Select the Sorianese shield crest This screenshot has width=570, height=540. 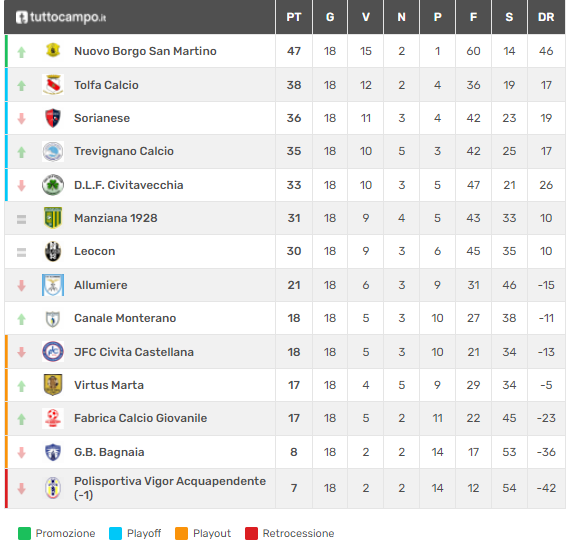click(x=53, y=118)
